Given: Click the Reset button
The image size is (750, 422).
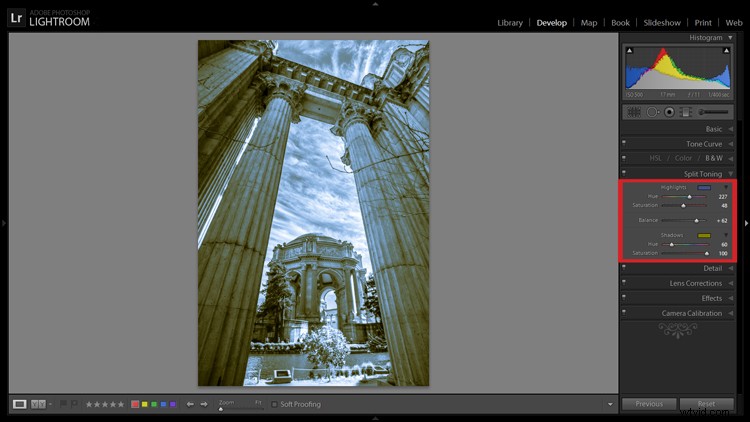Looking at the screenshot, I should (706, 404).
